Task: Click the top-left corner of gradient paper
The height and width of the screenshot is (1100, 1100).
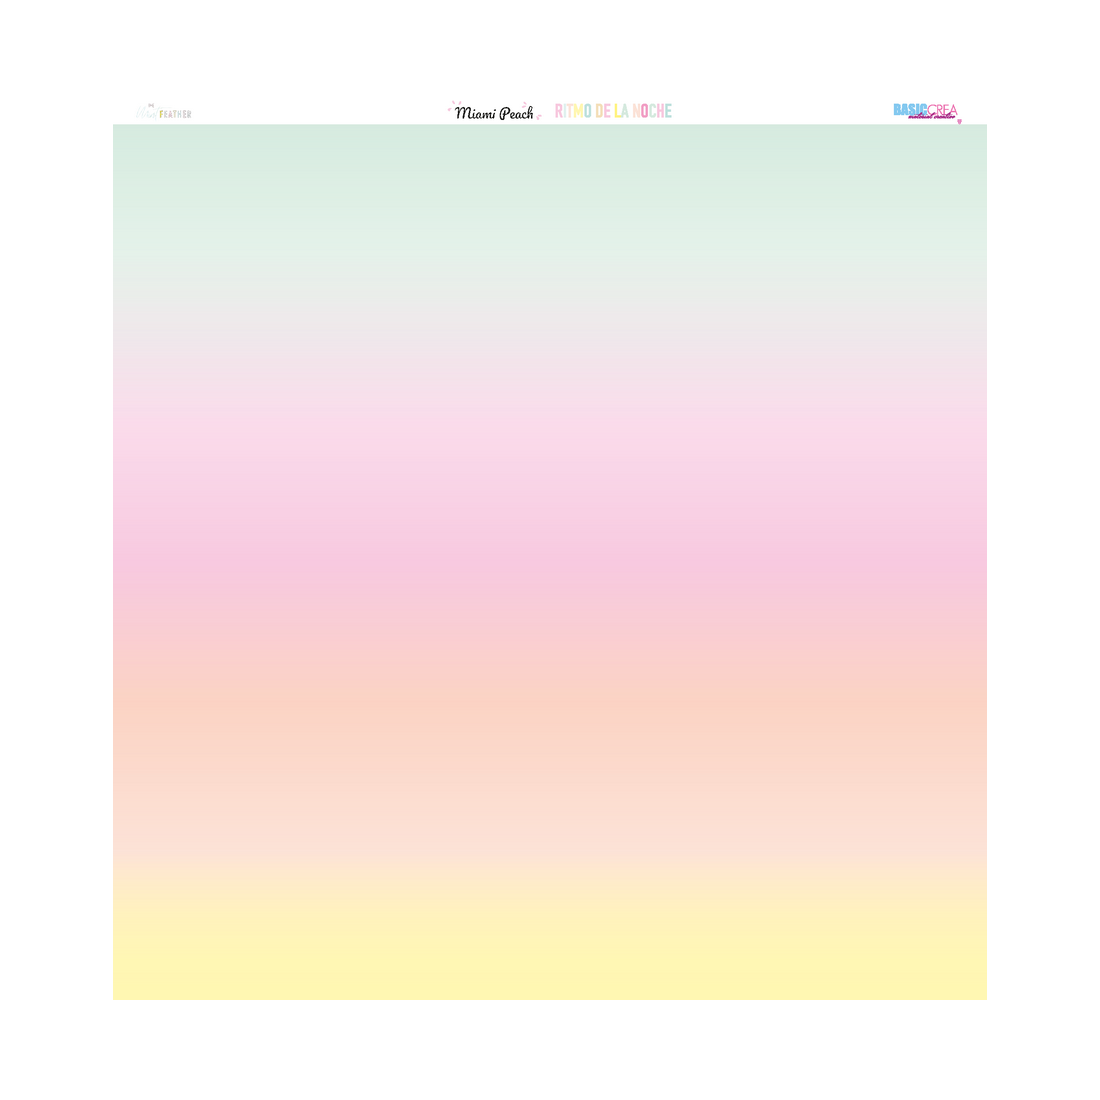Action: (x=116, y=127)
